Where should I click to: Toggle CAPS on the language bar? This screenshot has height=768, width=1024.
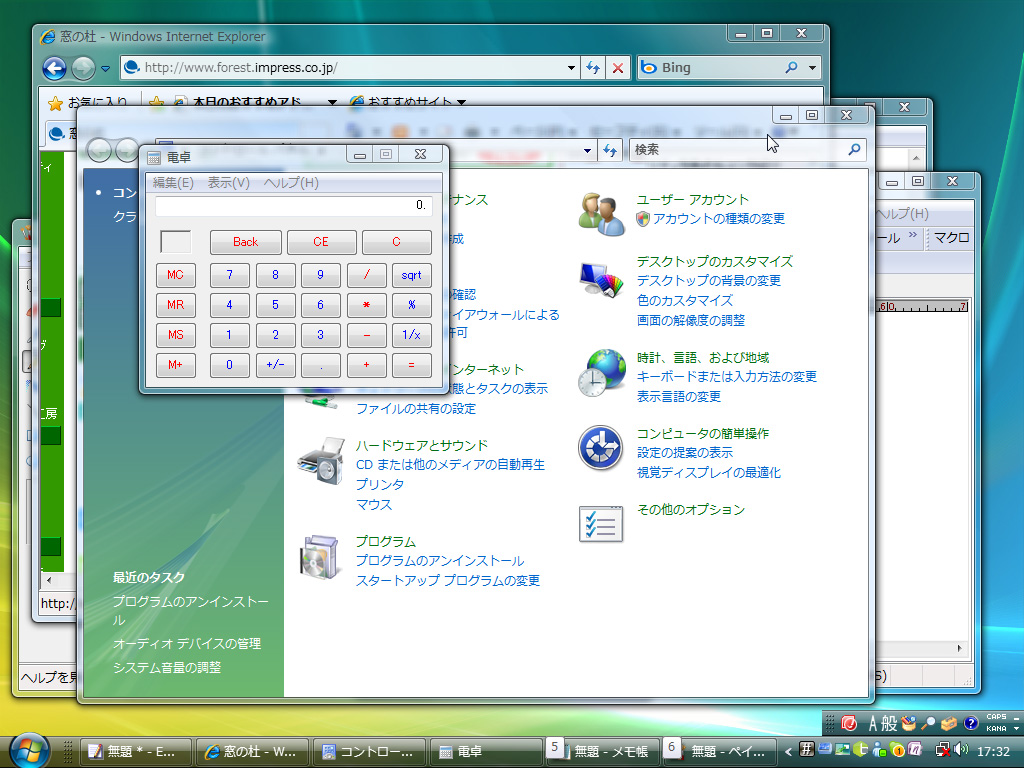point(996,717)
